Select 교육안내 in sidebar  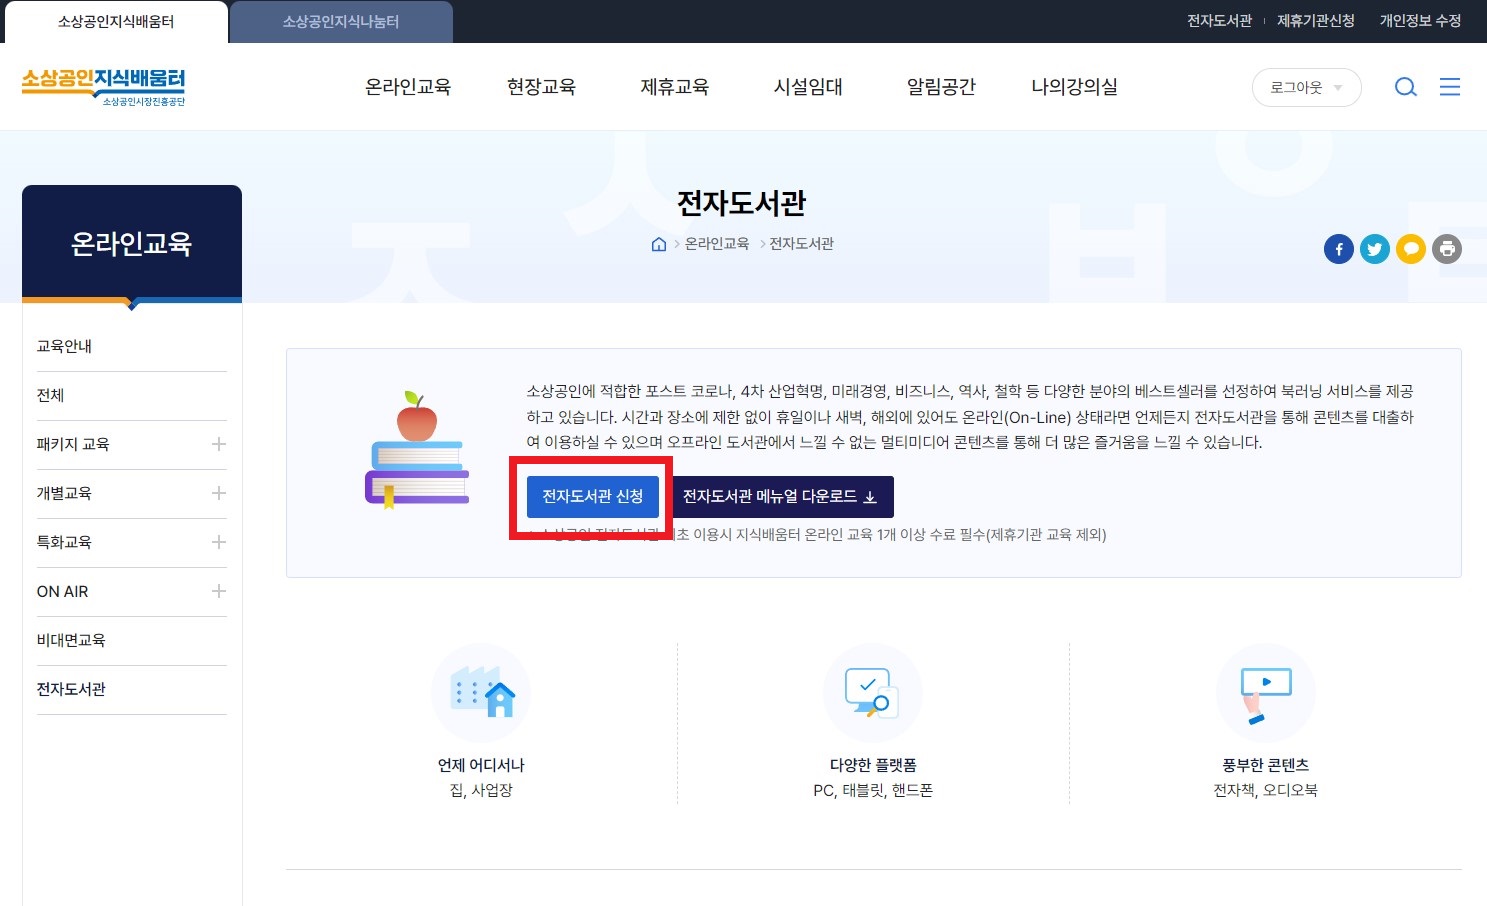pyautogui.click(x=64, y=346)
